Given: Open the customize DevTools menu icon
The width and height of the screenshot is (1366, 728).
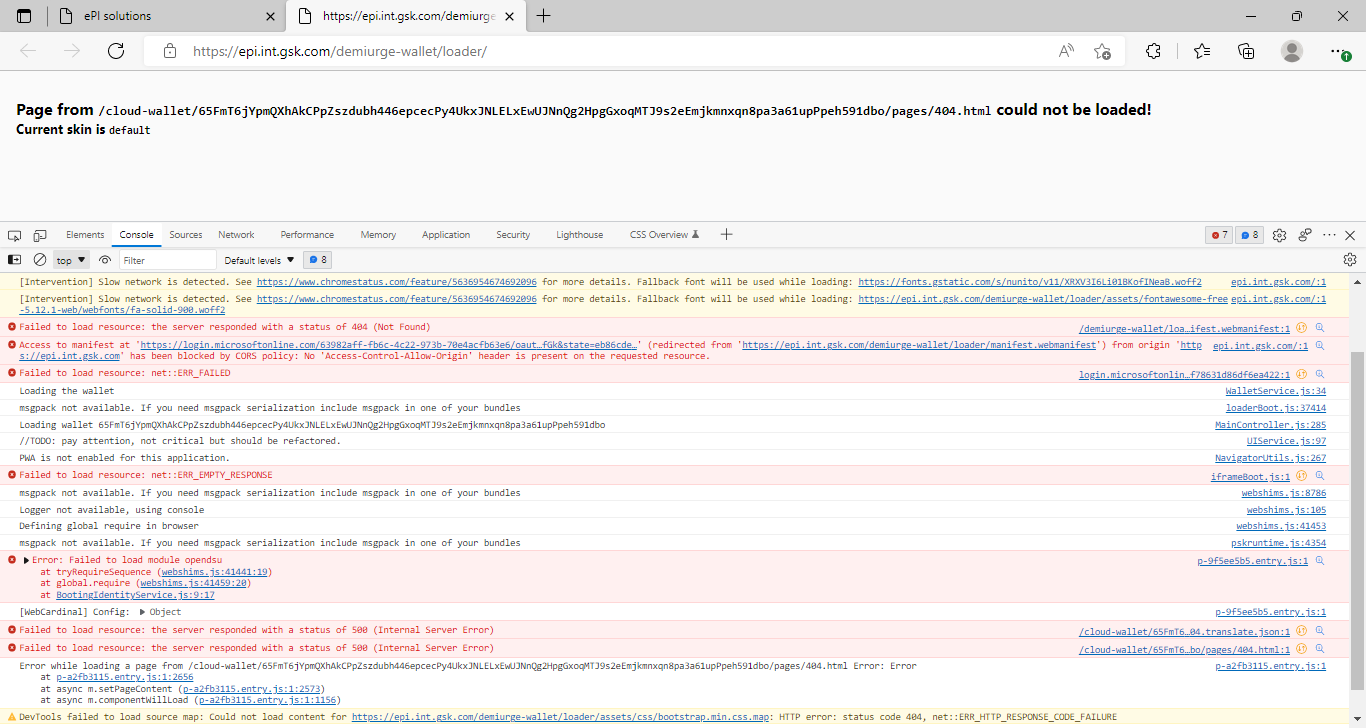Looking at the screenshot, I should tap(1328, 234).
